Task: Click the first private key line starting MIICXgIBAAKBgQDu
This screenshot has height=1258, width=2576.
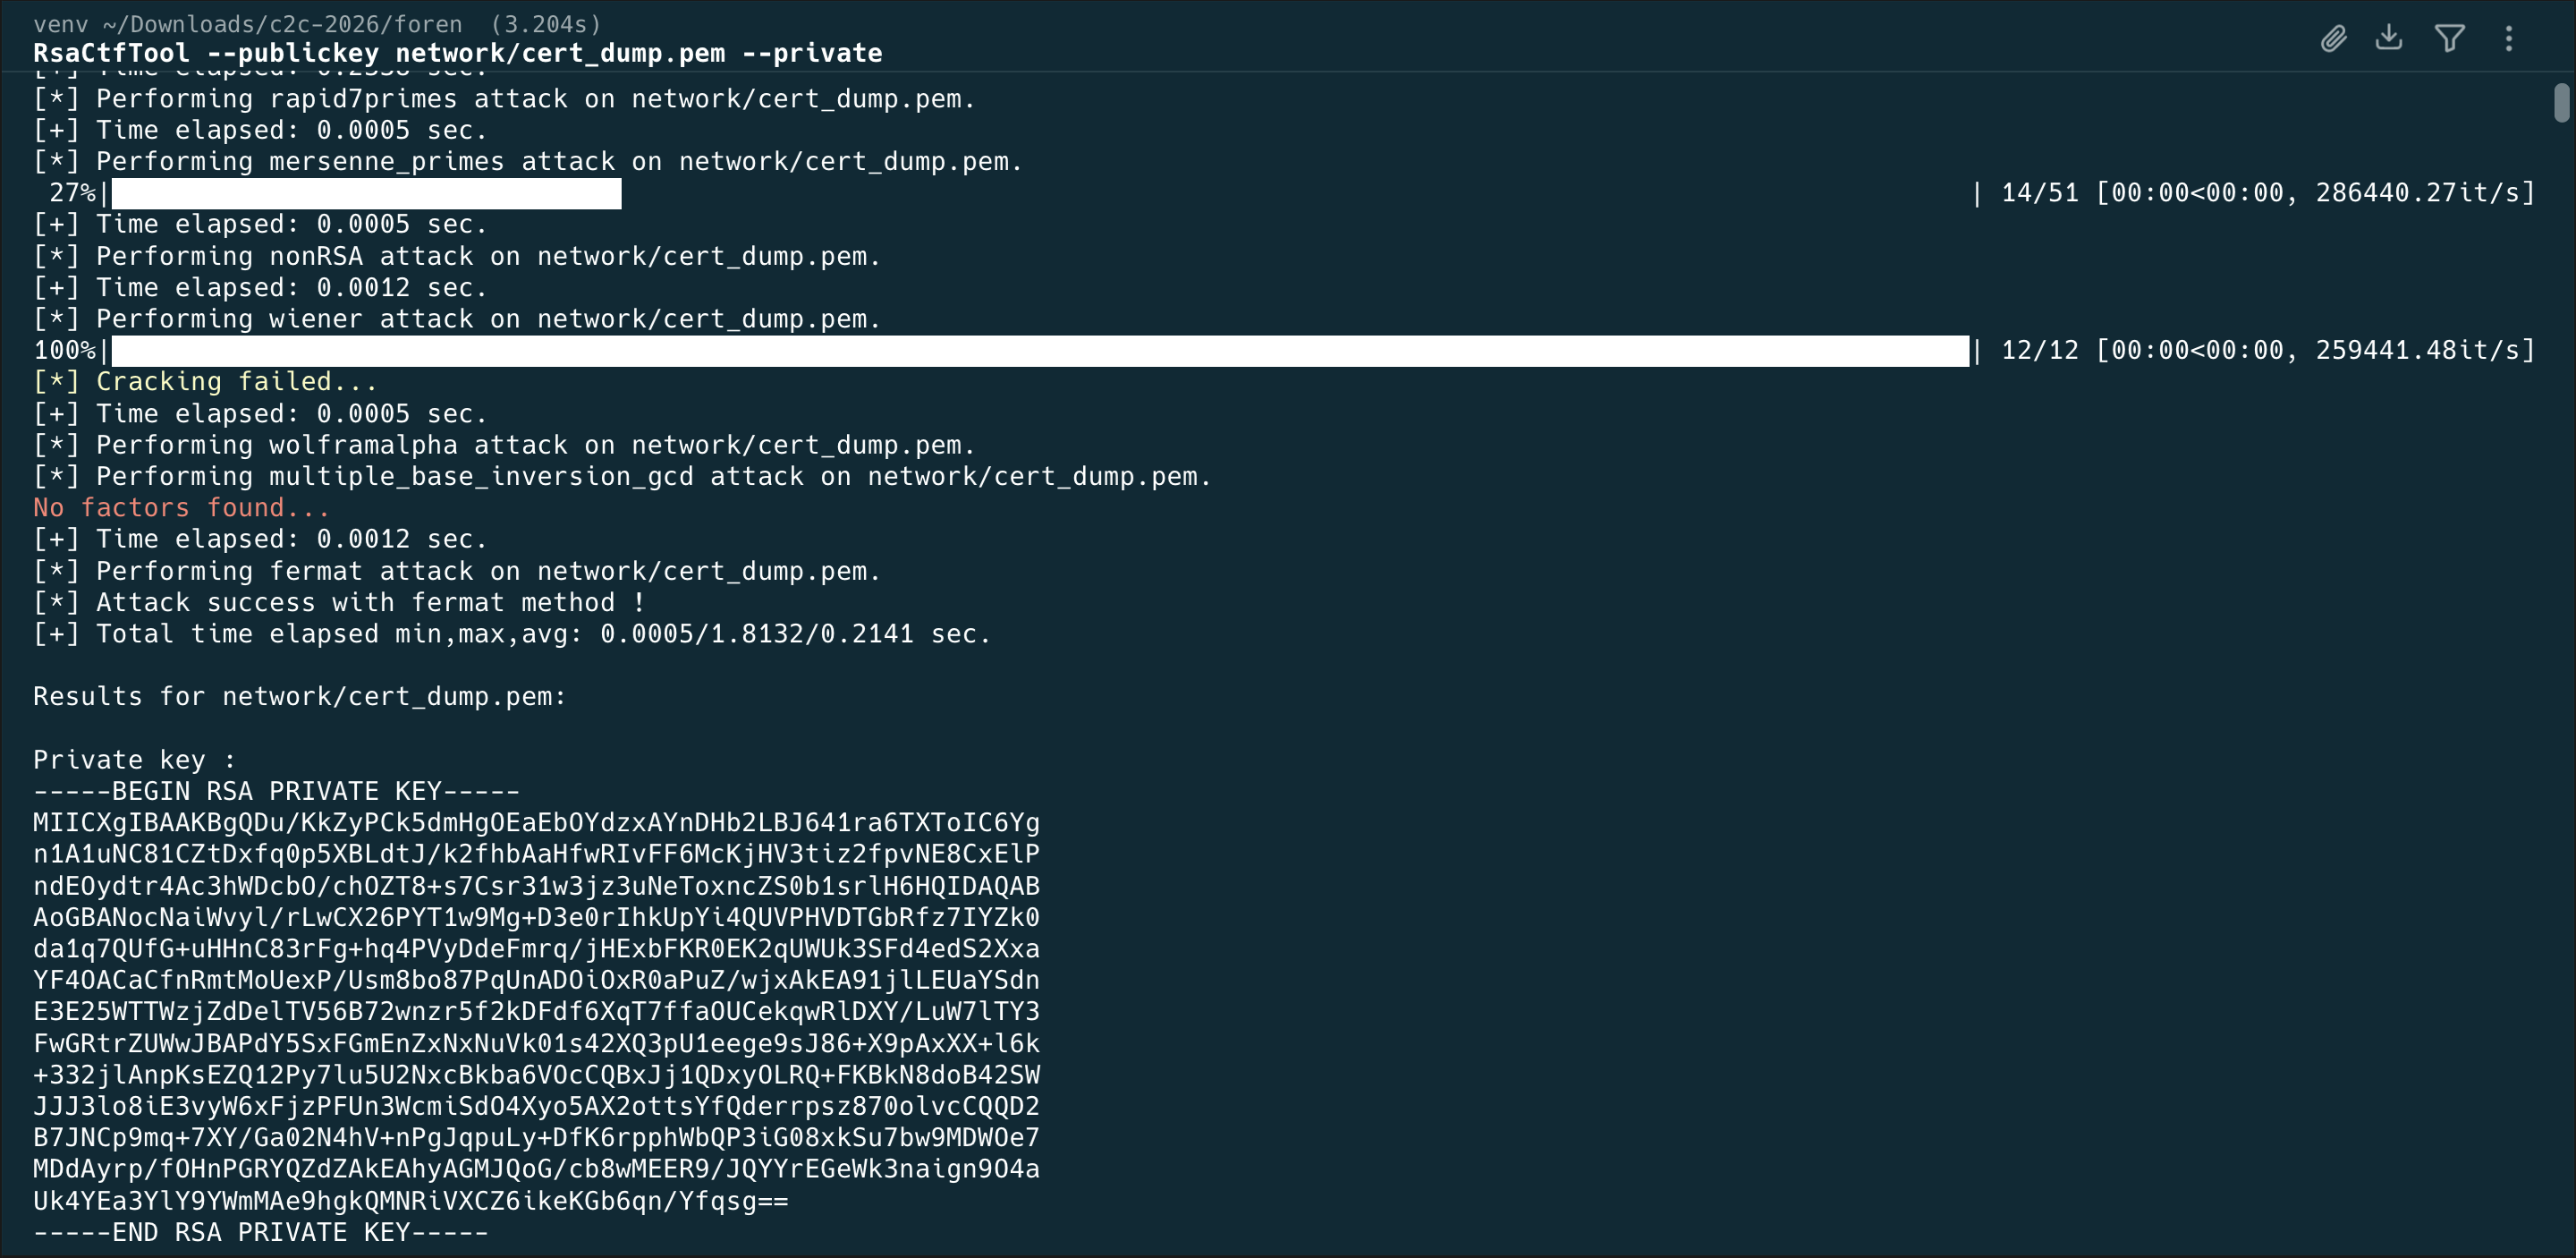Action: 536,823
